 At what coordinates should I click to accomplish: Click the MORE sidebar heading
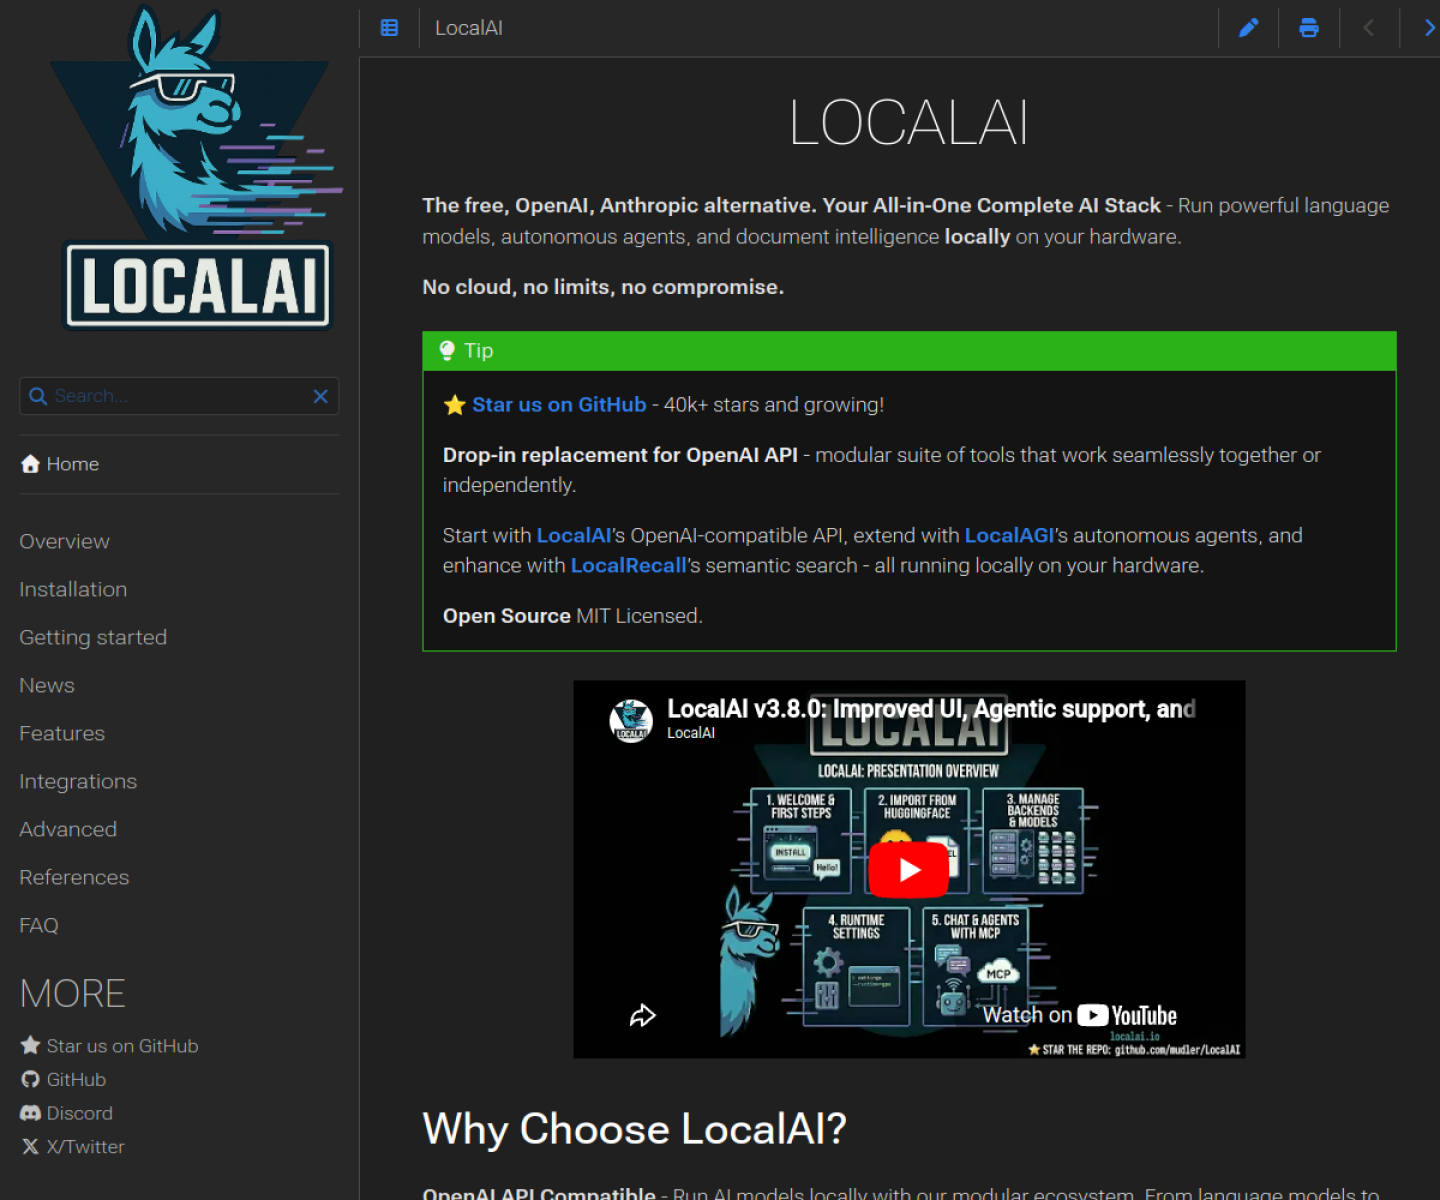(x=72, y=994)
